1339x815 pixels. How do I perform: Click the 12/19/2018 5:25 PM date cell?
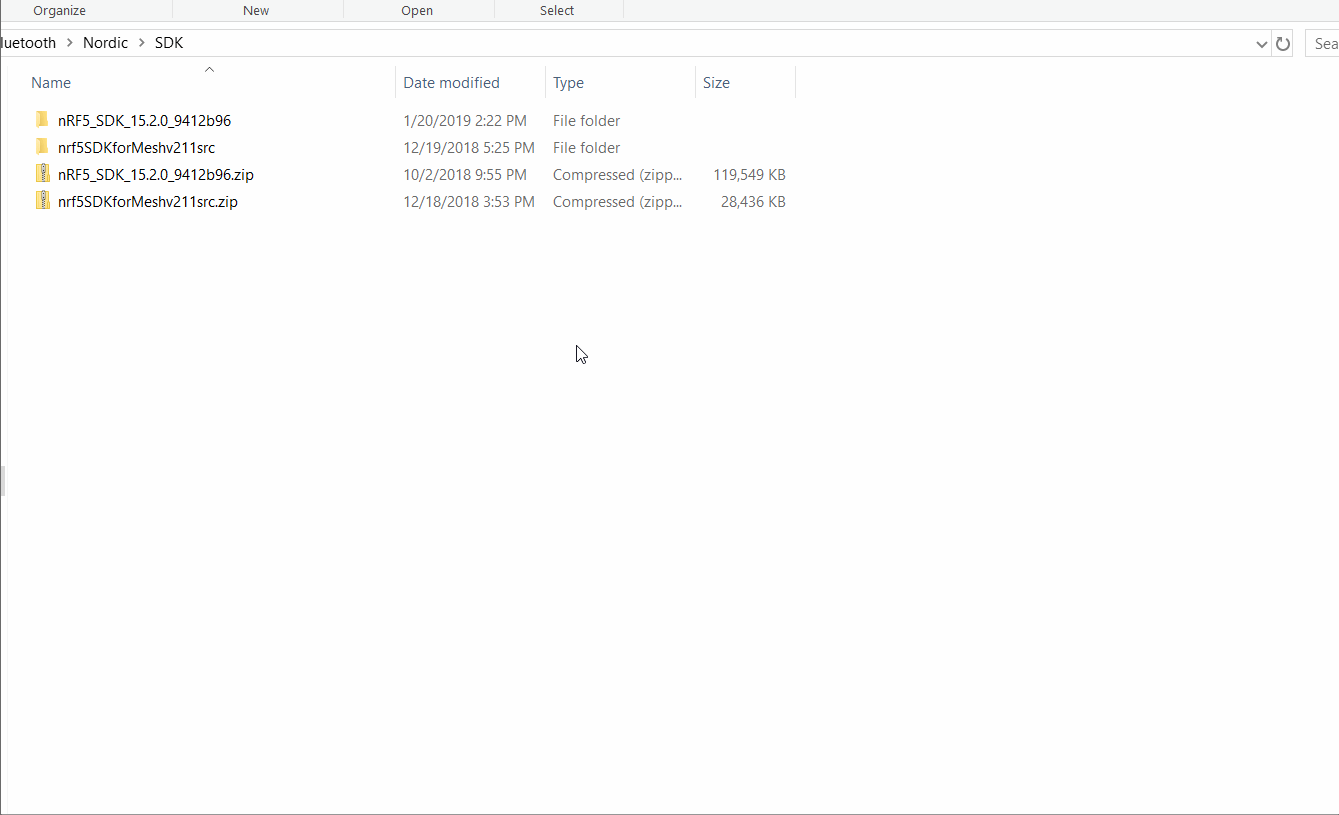coord(469,147)
